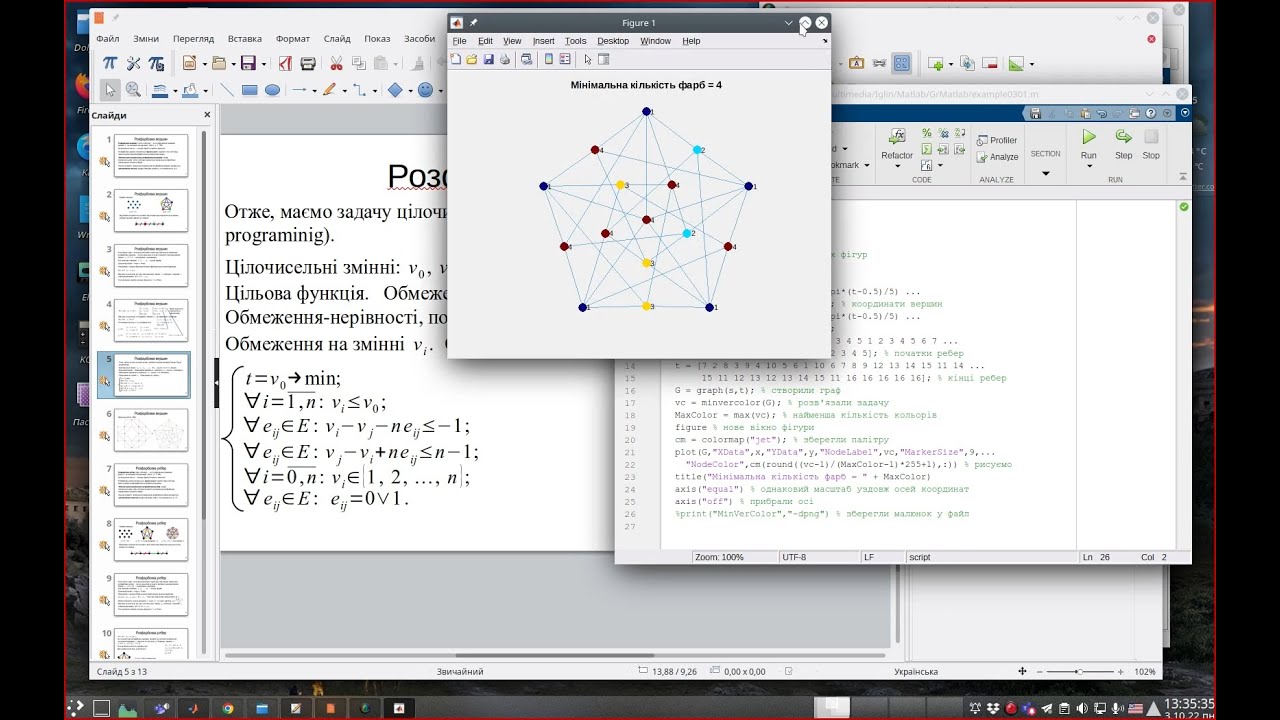
Task: Click the Impress open folder icon
Action: pyautogui.click(x=219, y=63)
